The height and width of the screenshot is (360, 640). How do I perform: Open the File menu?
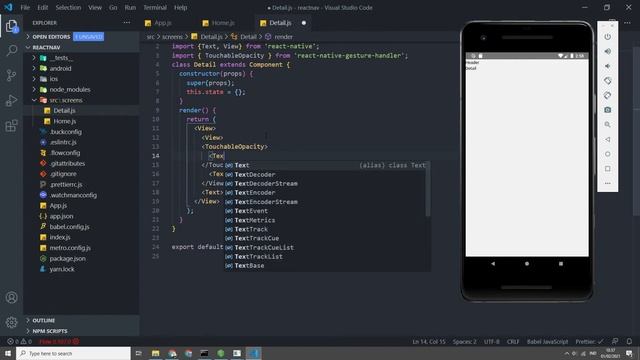25,7
